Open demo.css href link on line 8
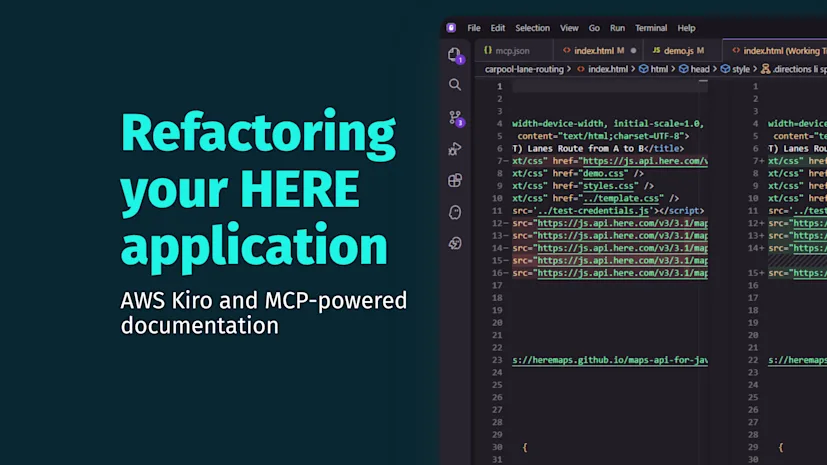Viewport: 827px width, 465px height. 603,173
